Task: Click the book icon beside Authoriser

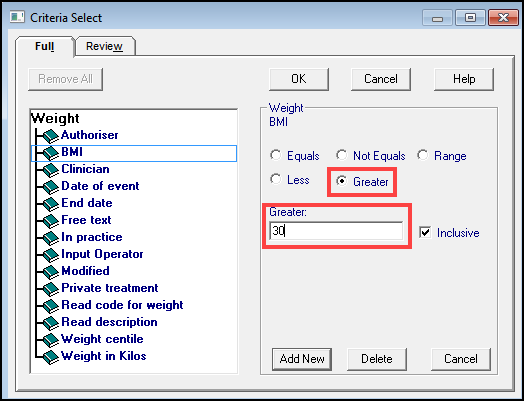Action: pyautogui.click(x=50, y=136)
